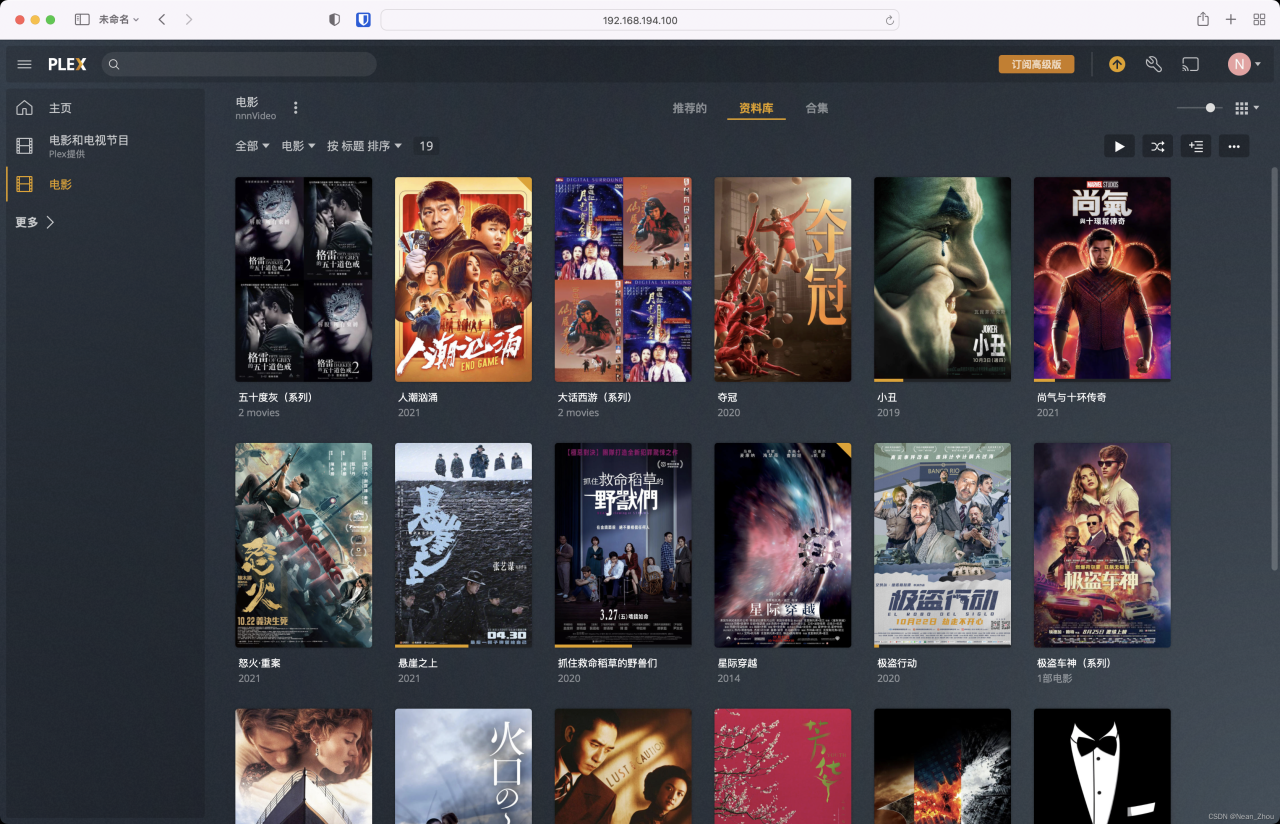Click the 极盗行动 title text
1280x824 pixels.
[x=897, y=663]
